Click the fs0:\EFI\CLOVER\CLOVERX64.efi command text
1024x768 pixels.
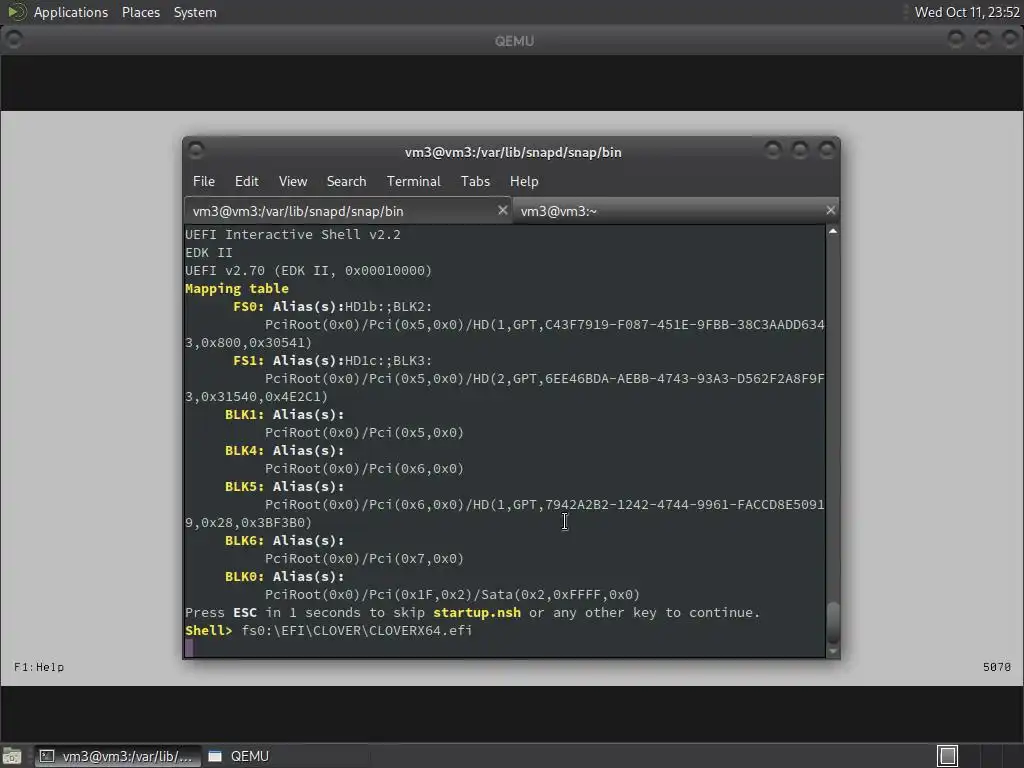click(x=357, y=631)
